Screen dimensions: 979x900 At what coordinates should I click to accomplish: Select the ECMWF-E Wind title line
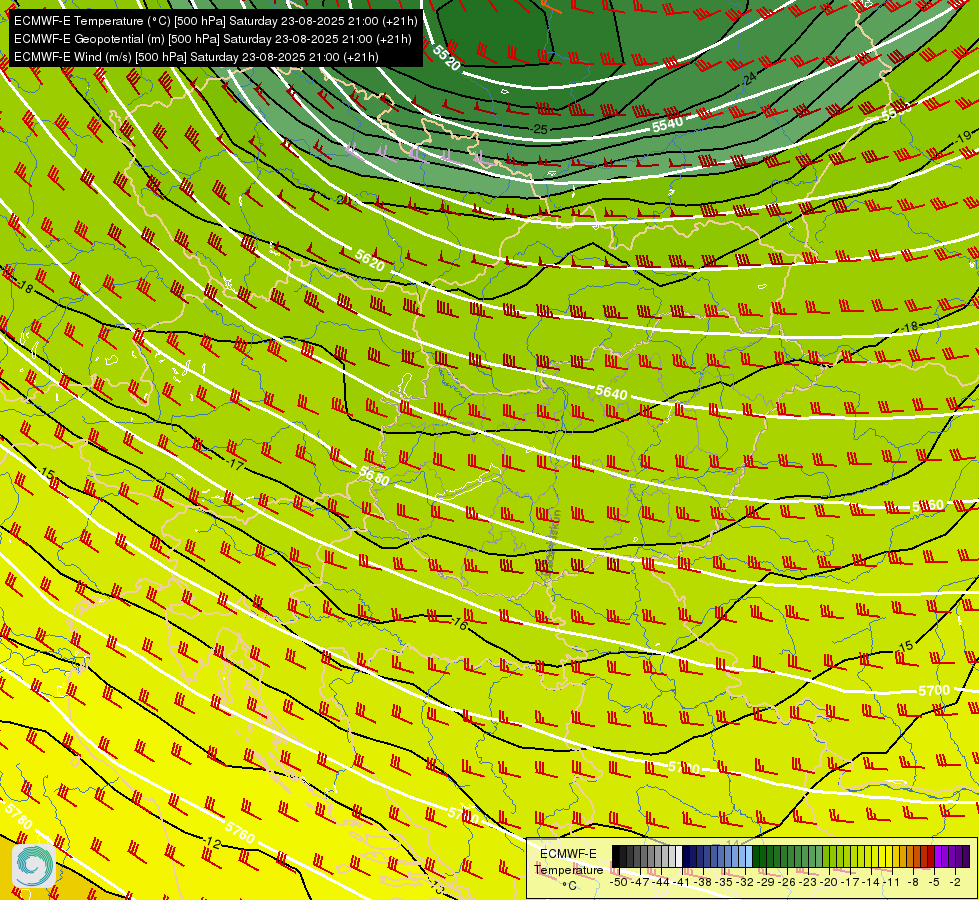click(196, 57)
